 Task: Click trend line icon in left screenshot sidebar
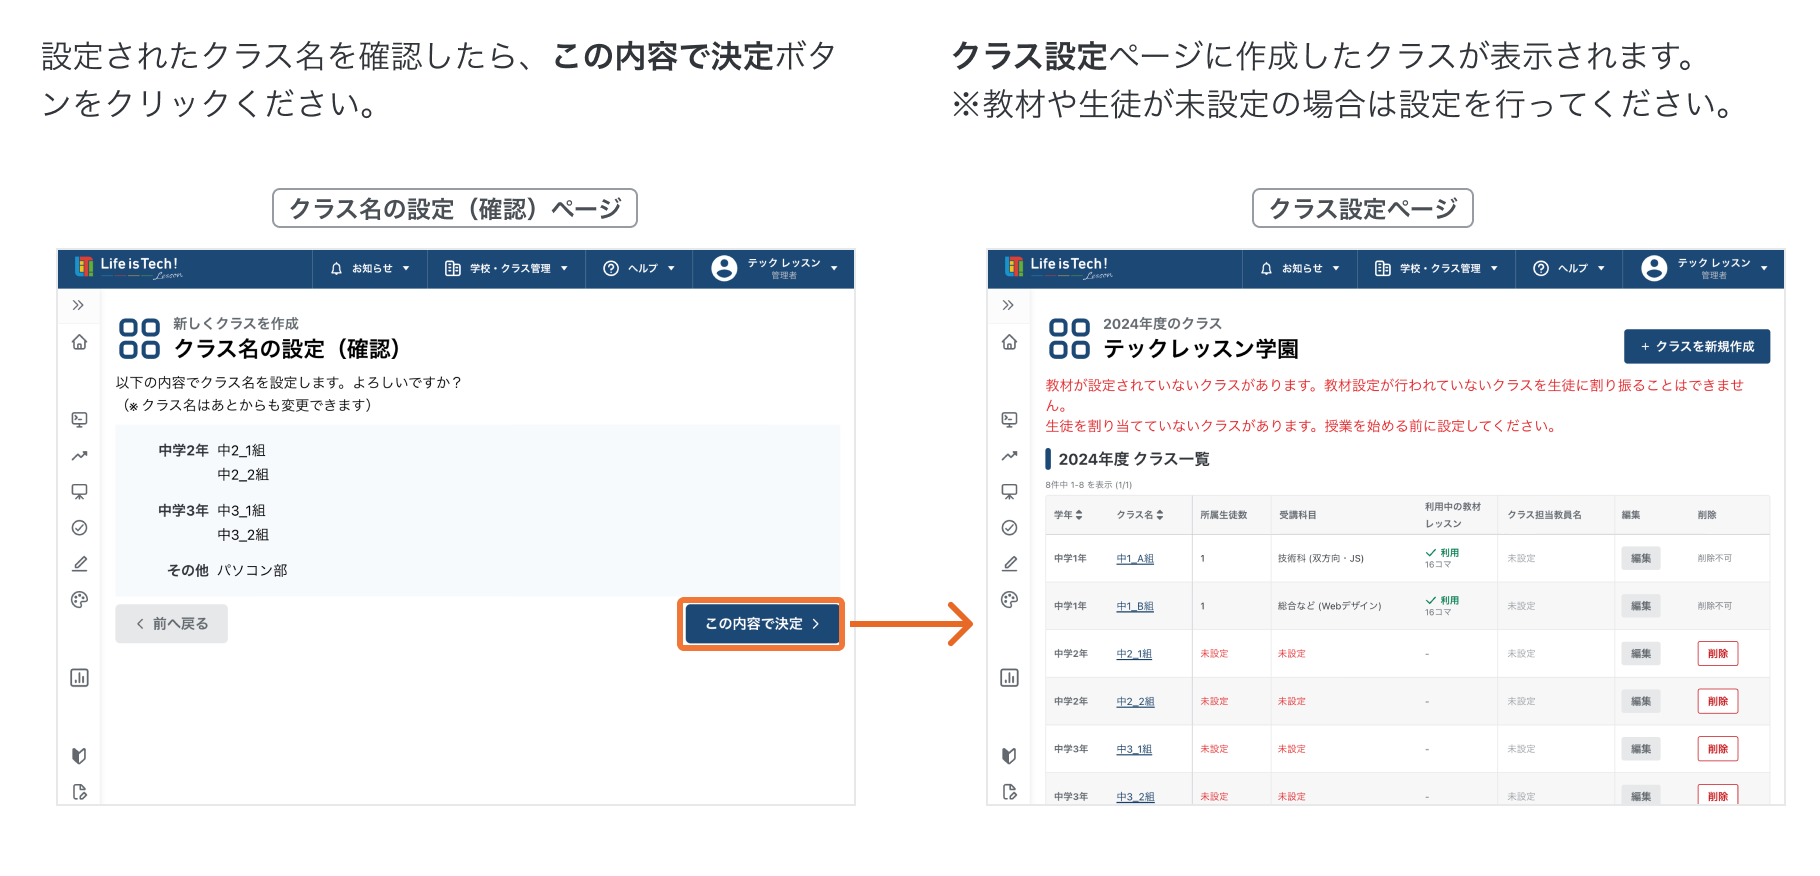[x=79, y=456]
